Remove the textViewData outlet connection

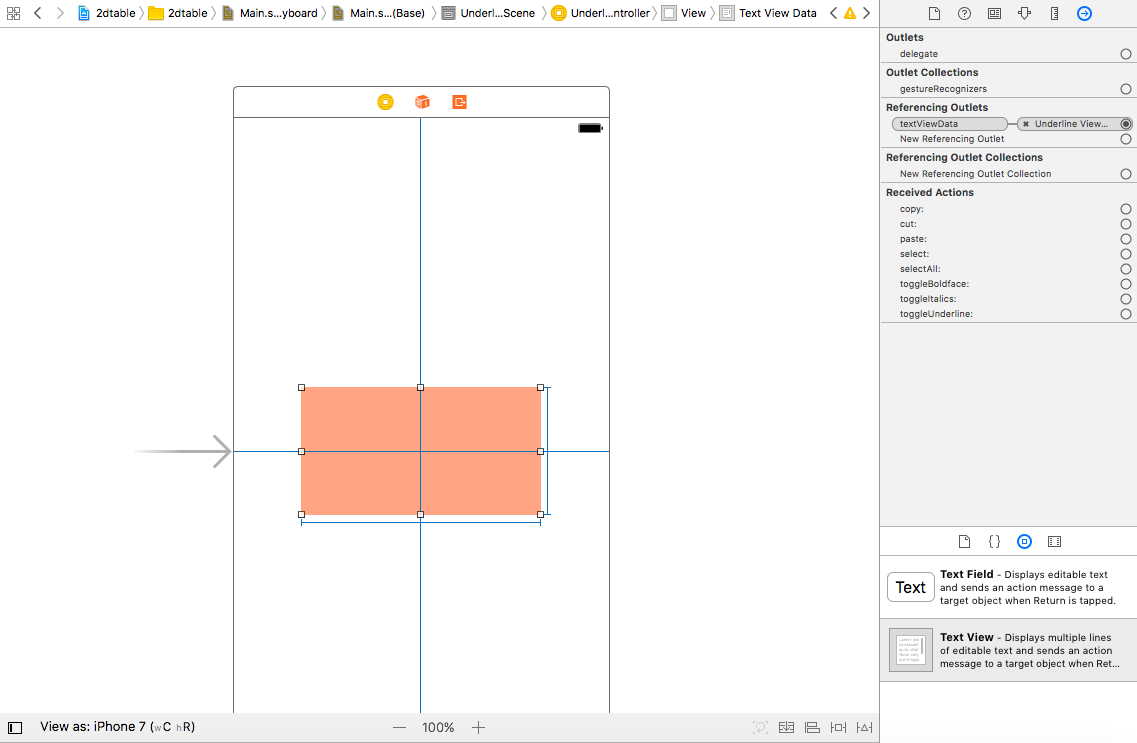(x=1026, y=124)
